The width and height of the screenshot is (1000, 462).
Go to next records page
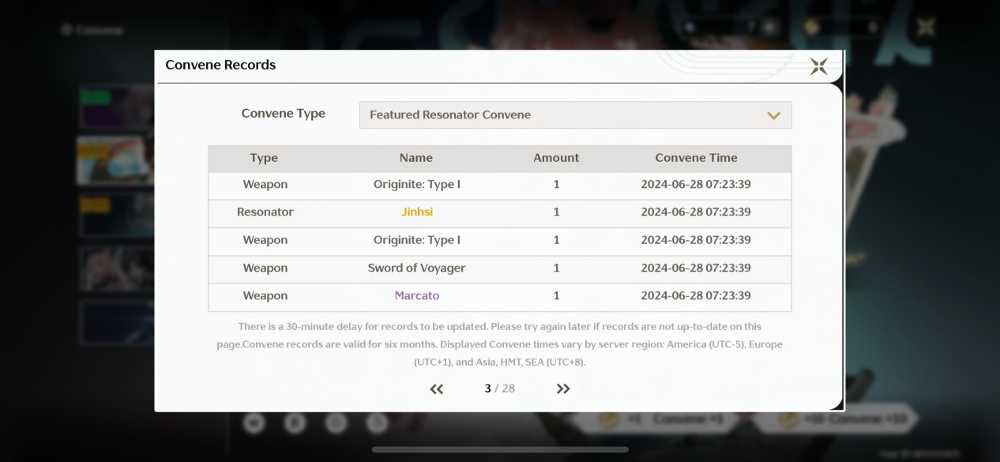tap(562, 389)
